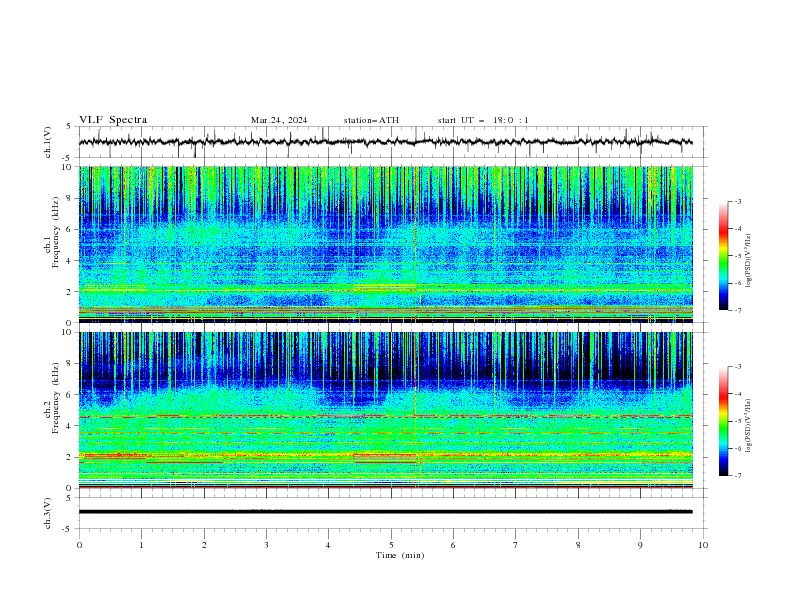
Task: Click the "VLF Spectra" title text
Action: 113,120
